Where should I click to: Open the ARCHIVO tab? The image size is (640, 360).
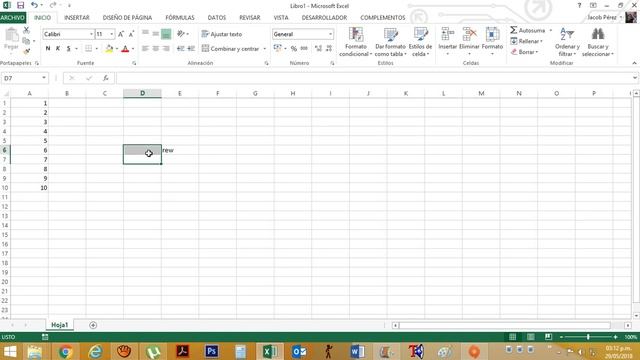point(13,18)
